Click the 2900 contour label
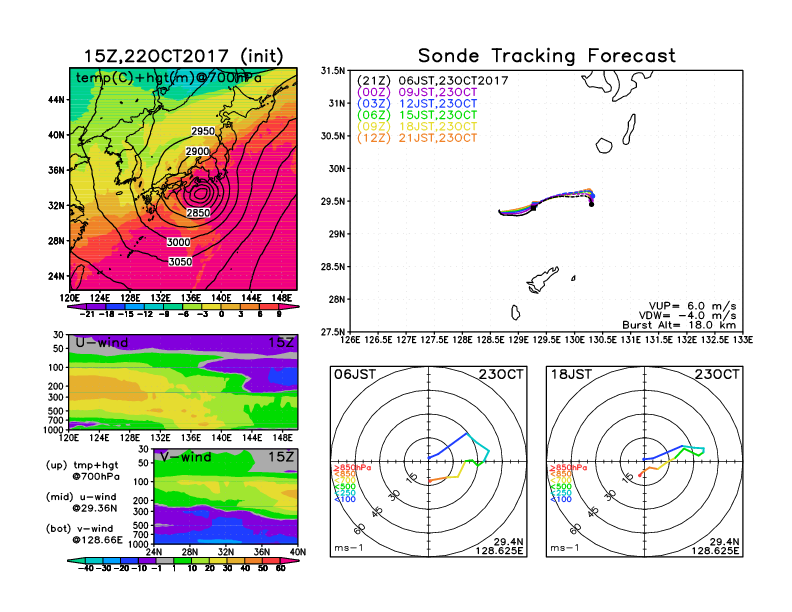This screenshot has height=612, width=792. click(x=197, y=151)
